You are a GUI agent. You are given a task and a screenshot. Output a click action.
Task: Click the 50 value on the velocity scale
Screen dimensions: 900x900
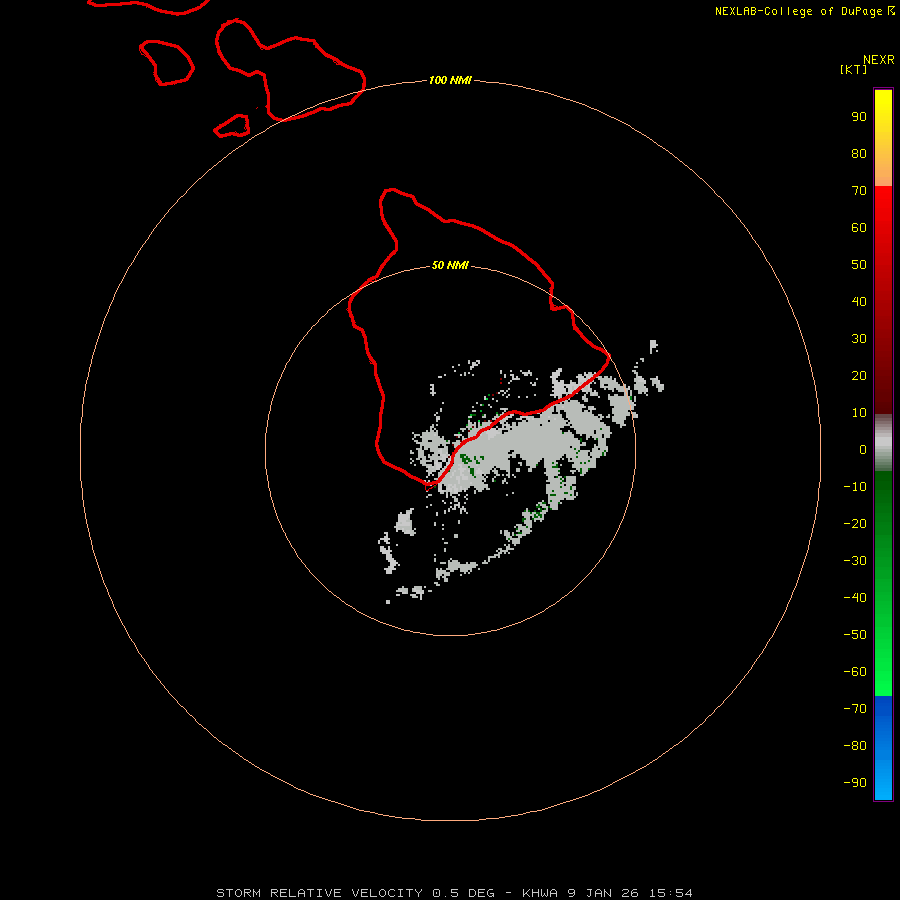click(x=859, y=265)
